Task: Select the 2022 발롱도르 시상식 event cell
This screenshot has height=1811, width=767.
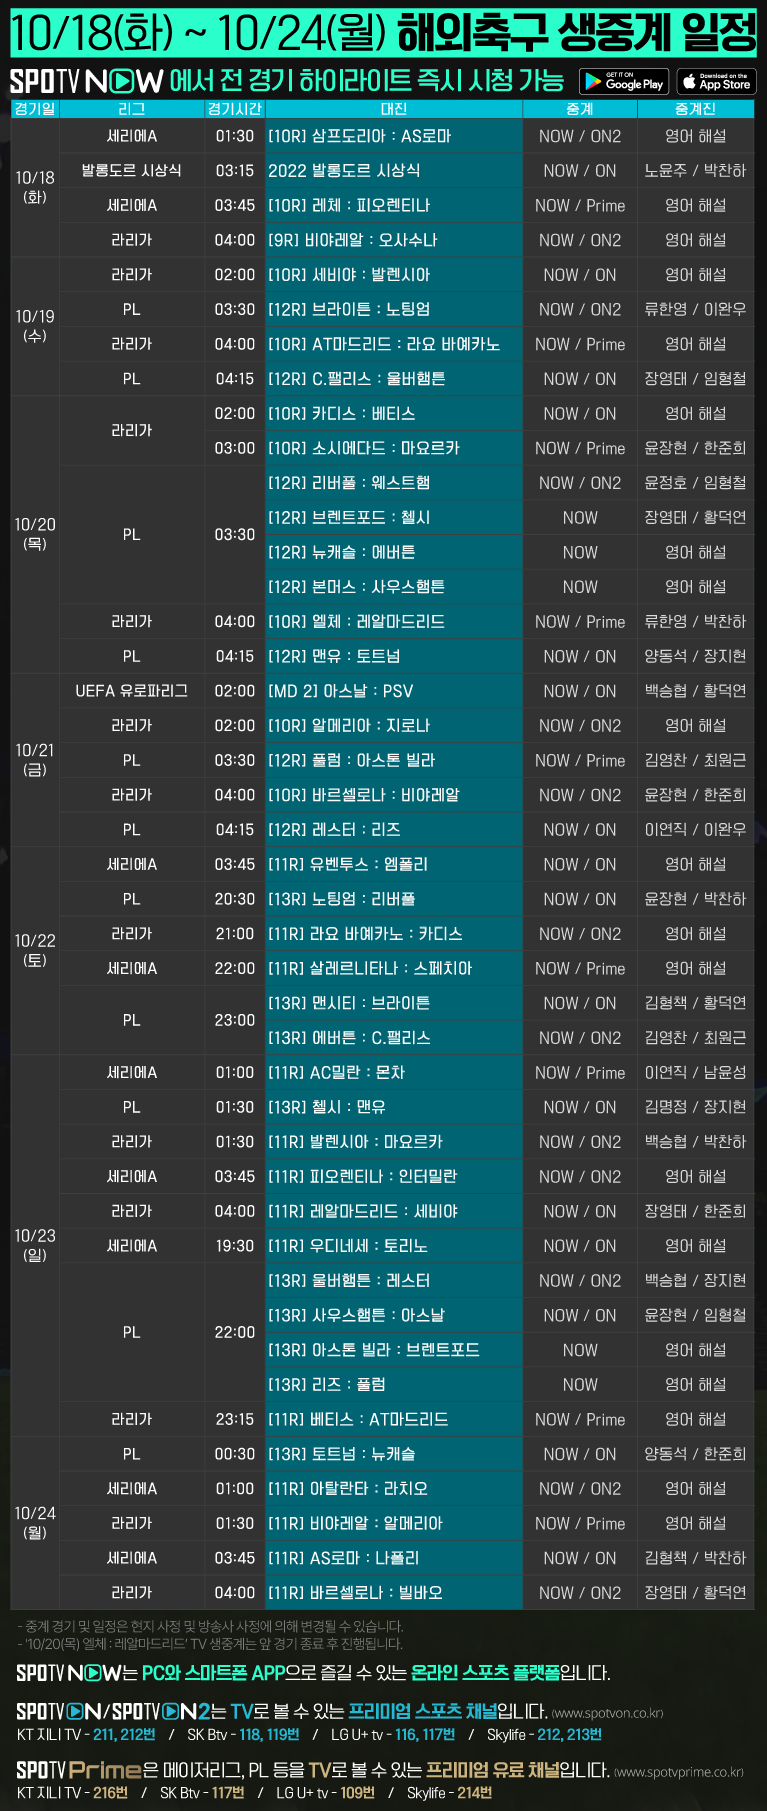Action: tap(394, 171)
